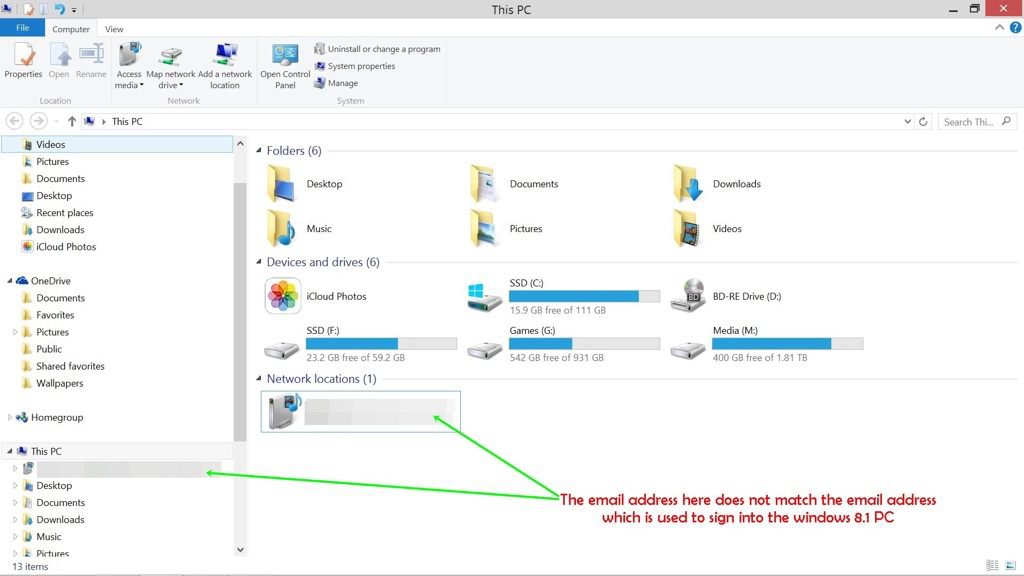The height and width of the screenshot is (576, 1024).
Task: Open the Map network drive menu
Action: click(x=170, y=66)
